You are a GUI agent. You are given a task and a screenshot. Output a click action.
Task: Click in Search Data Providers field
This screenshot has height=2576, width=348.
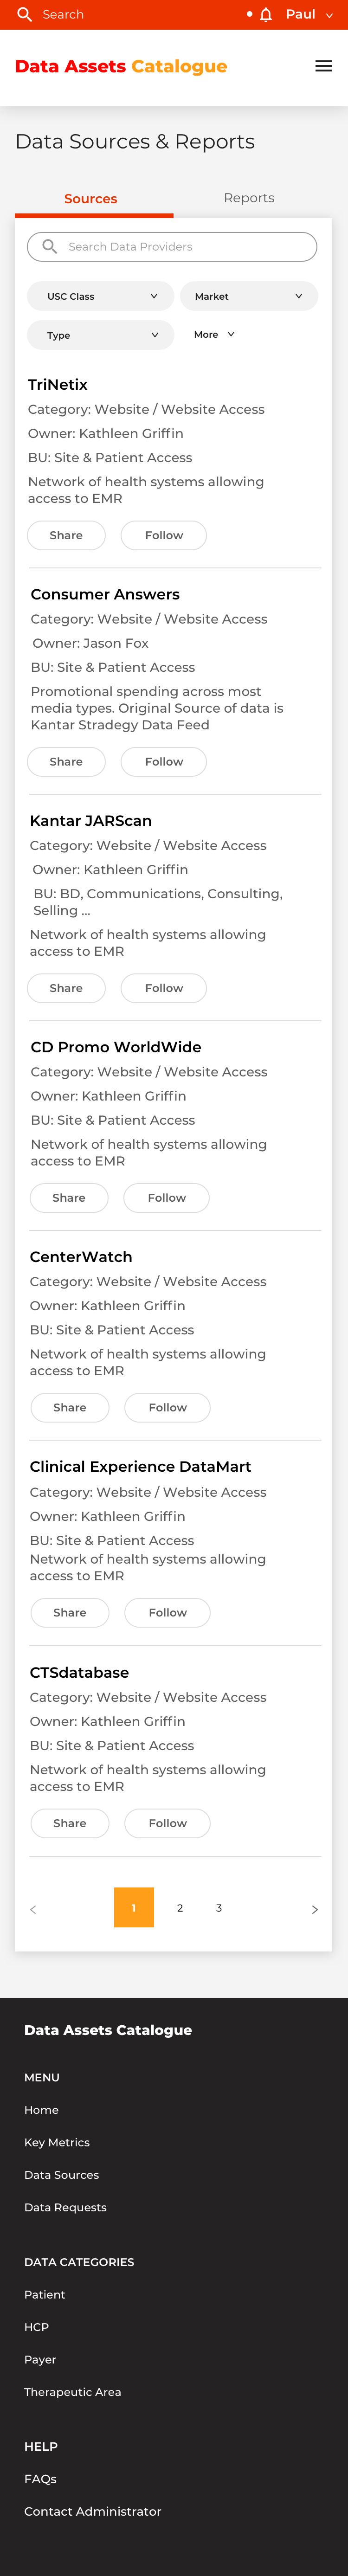(x=172, y=247)
